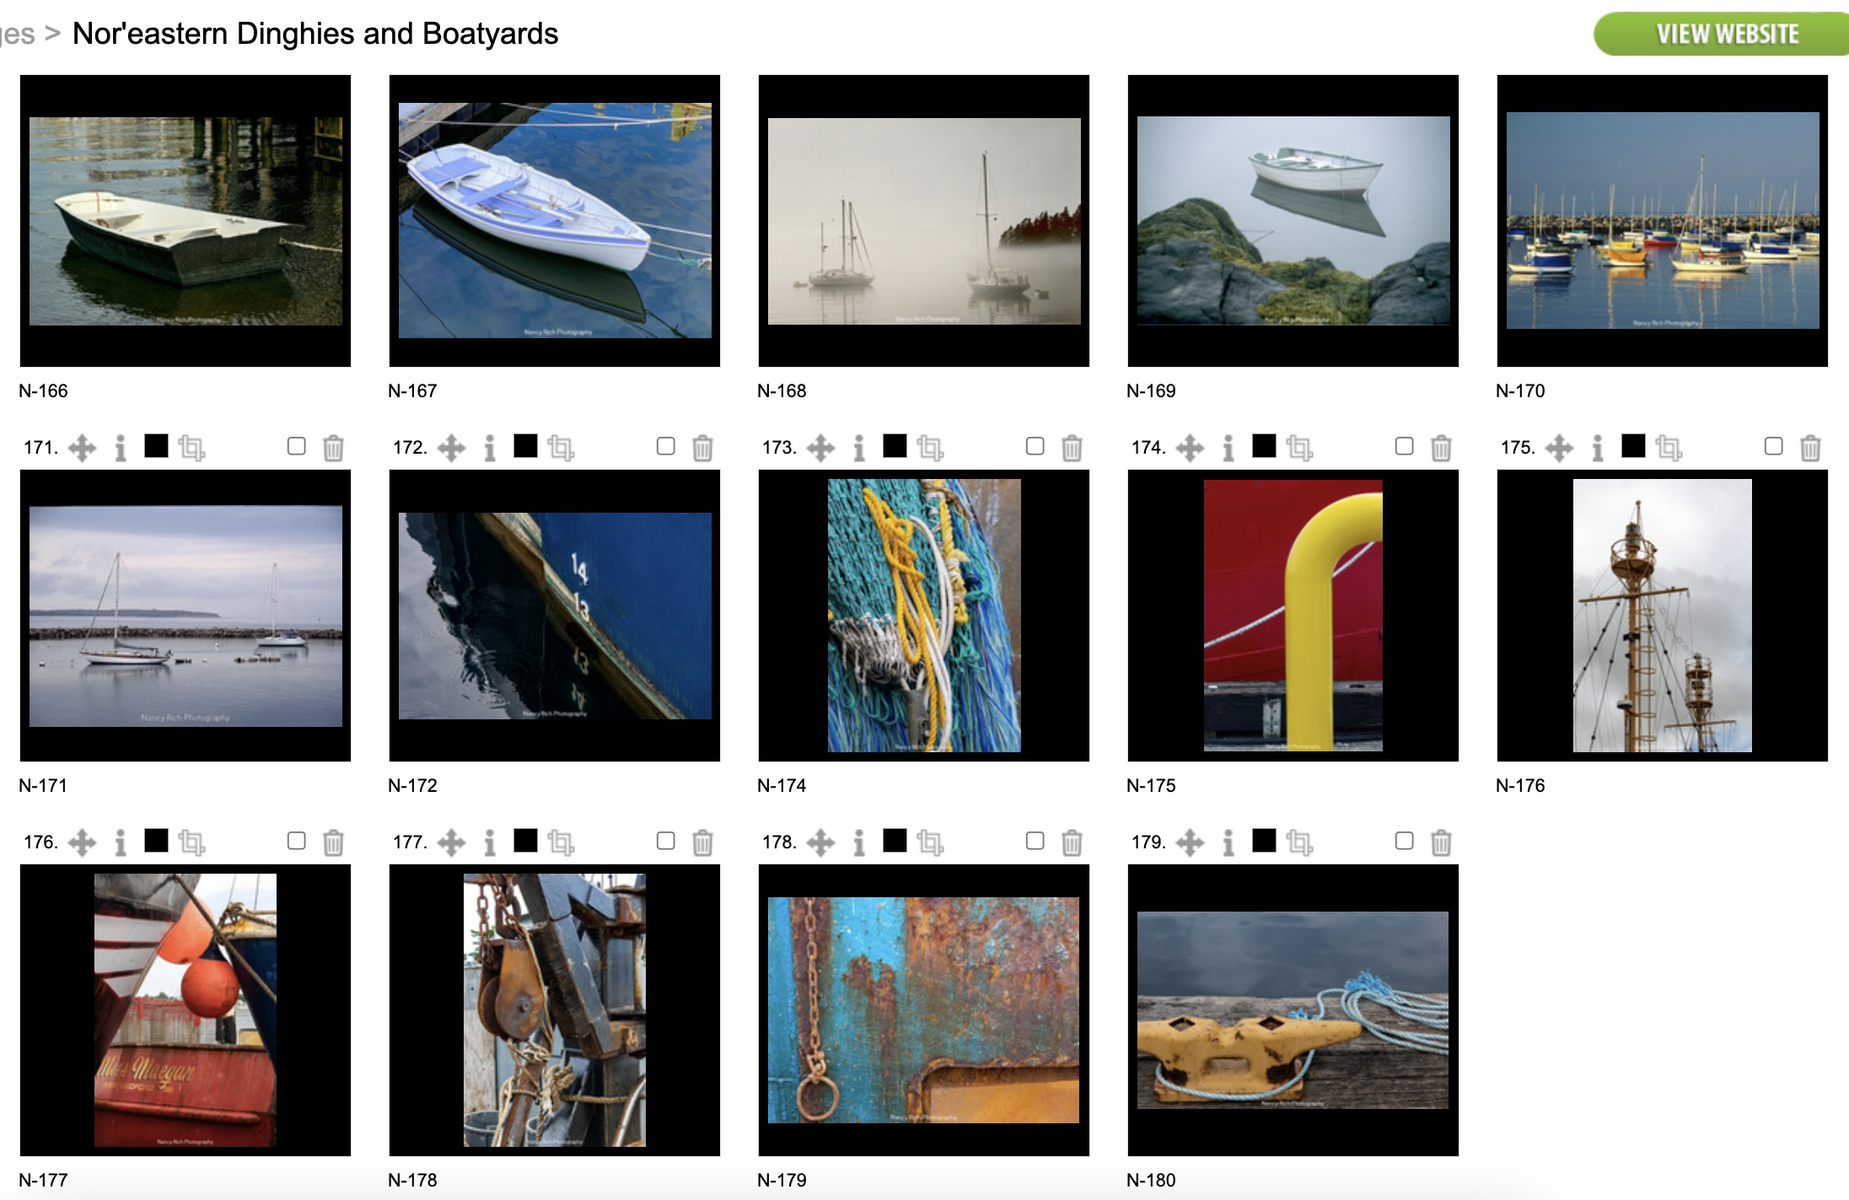Click black color swatch for image 178
This screenshot has height=1200, width=1849.
[895, 841]
